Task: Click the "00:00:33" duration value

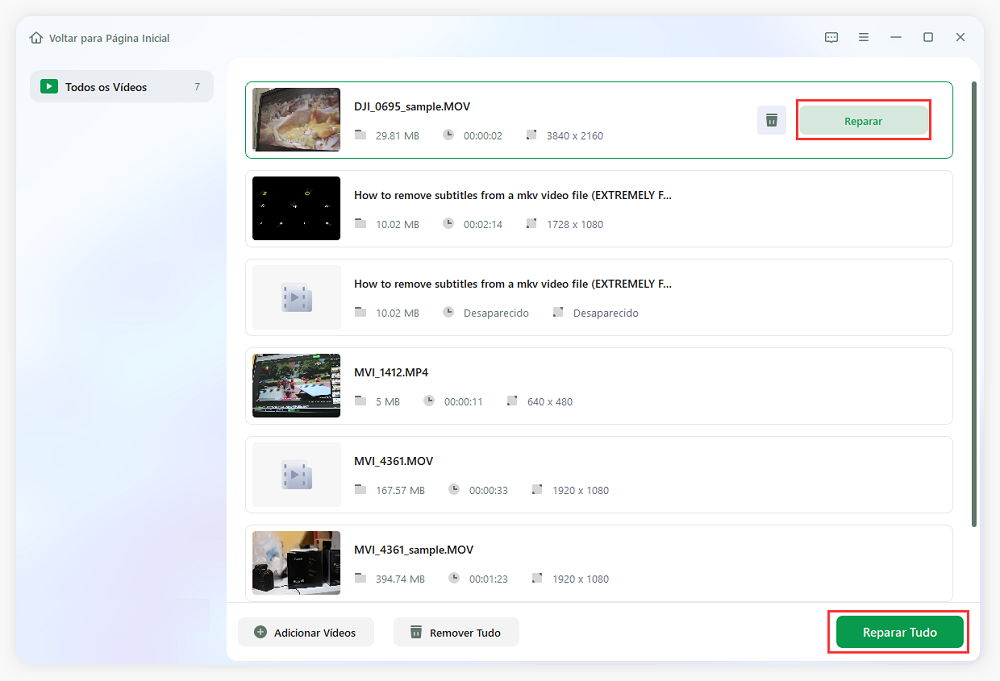Action: click(x=489, y=490)
